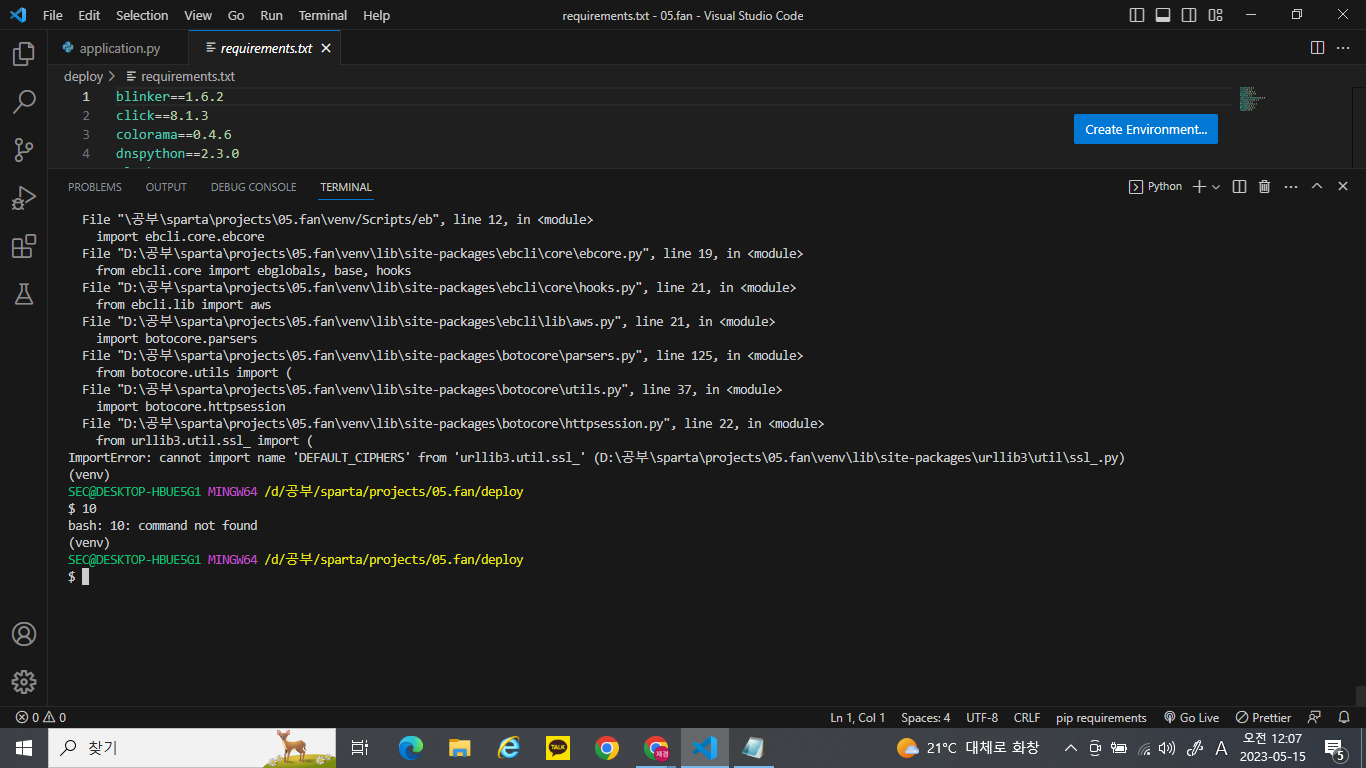Screen dimensions: 1366x768
Task: Open terminal launch profile dropdown arrow
Action: click(x=1216, y=187)
